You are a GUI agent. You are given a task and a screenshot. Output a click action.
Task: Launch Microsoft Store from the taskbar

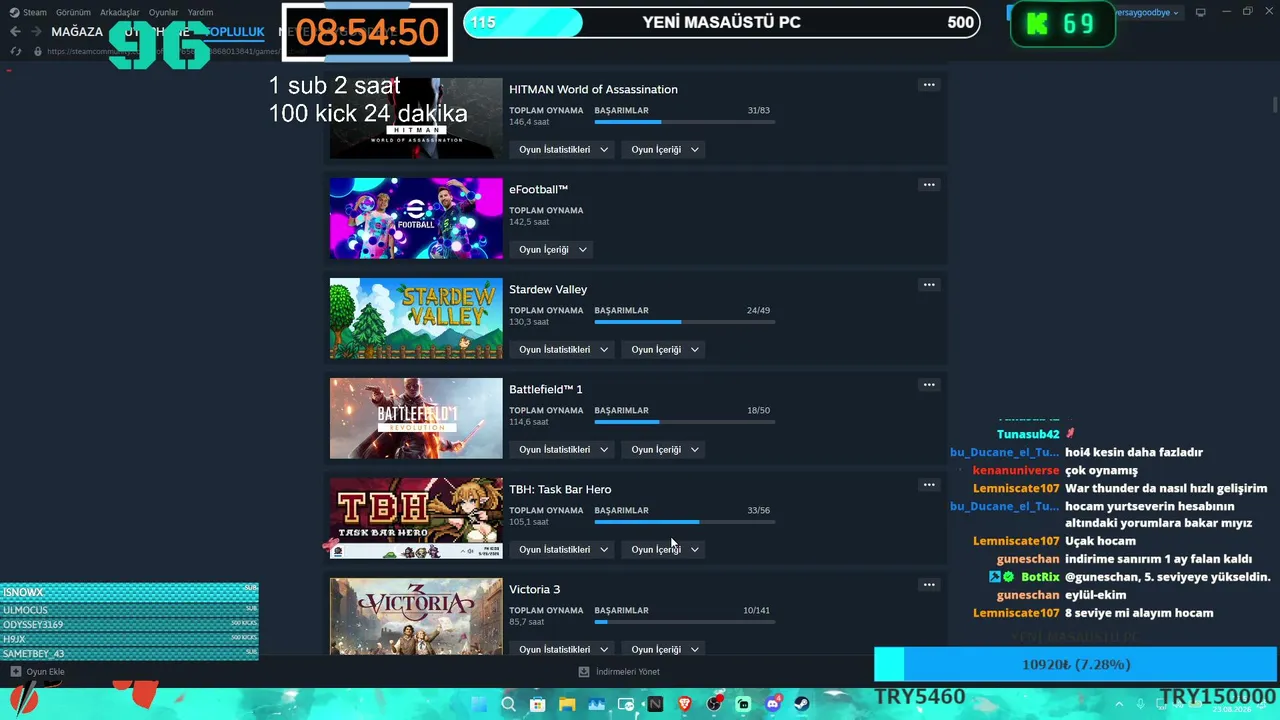(537, 704)
